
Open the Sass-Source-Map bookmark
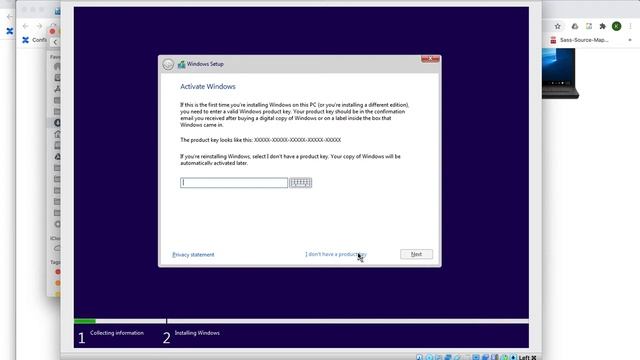580,40
